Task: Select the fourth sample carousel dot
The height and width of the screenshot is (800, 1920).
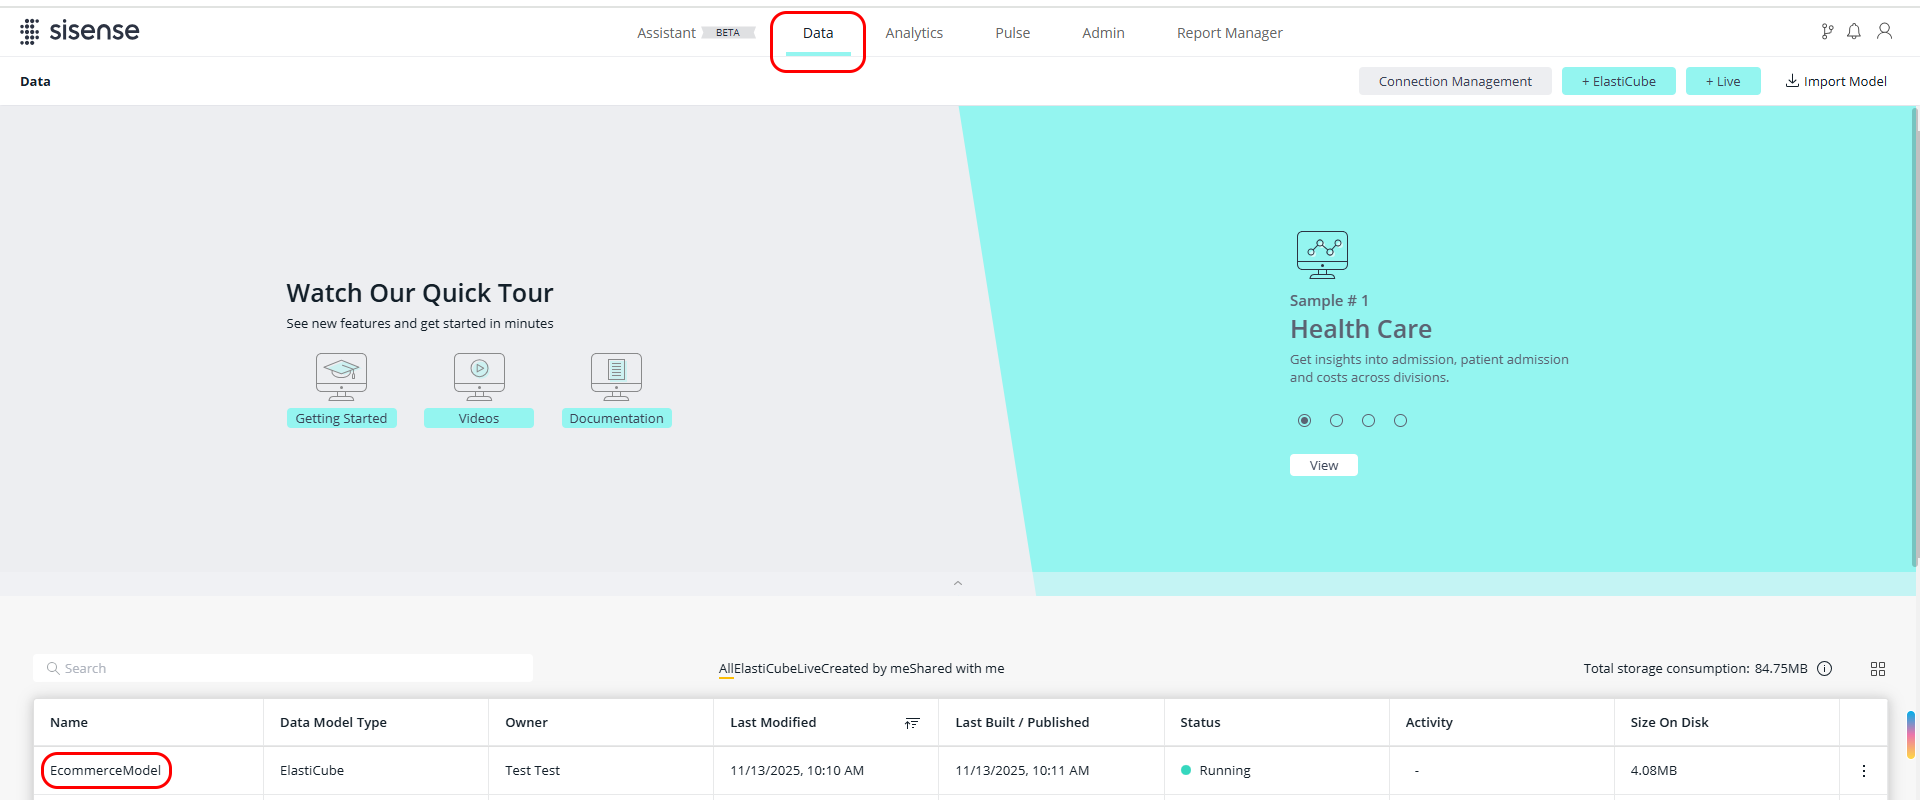Action: (1400, 421)
